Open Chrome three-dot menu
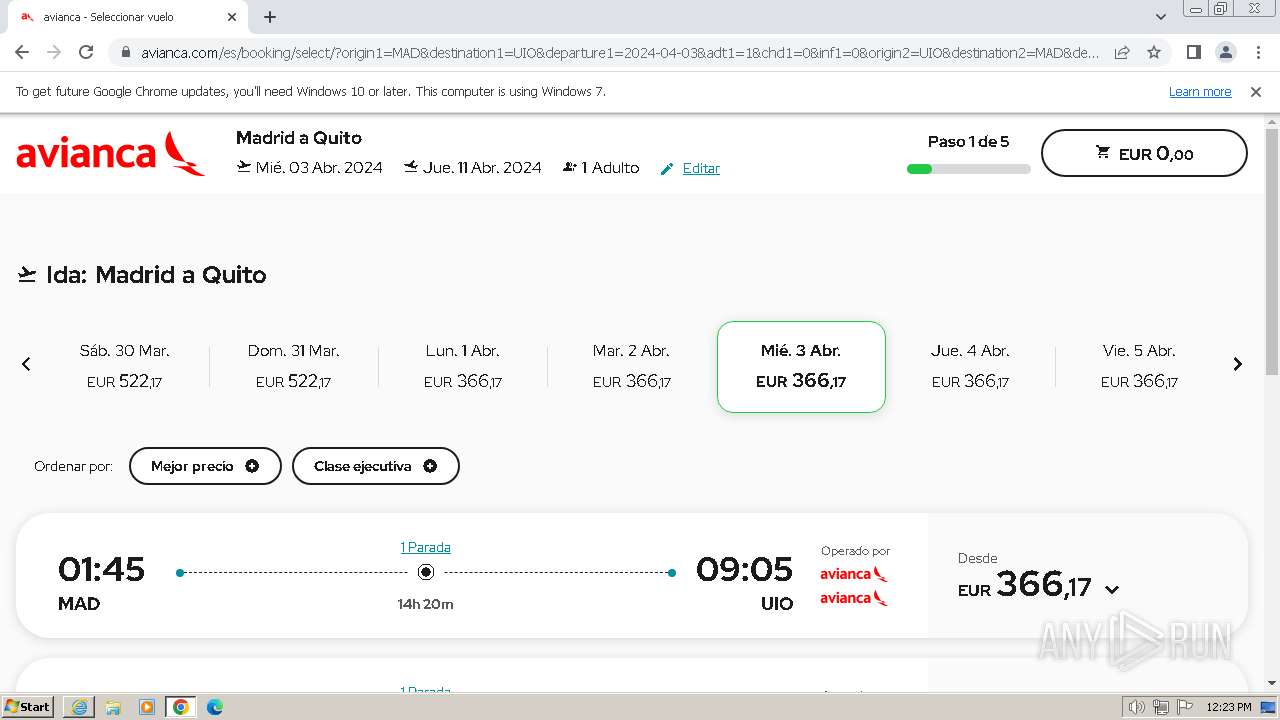The height and width of the screenshot is (720, 1280). pyautogui.click(x=1257, y=52)
